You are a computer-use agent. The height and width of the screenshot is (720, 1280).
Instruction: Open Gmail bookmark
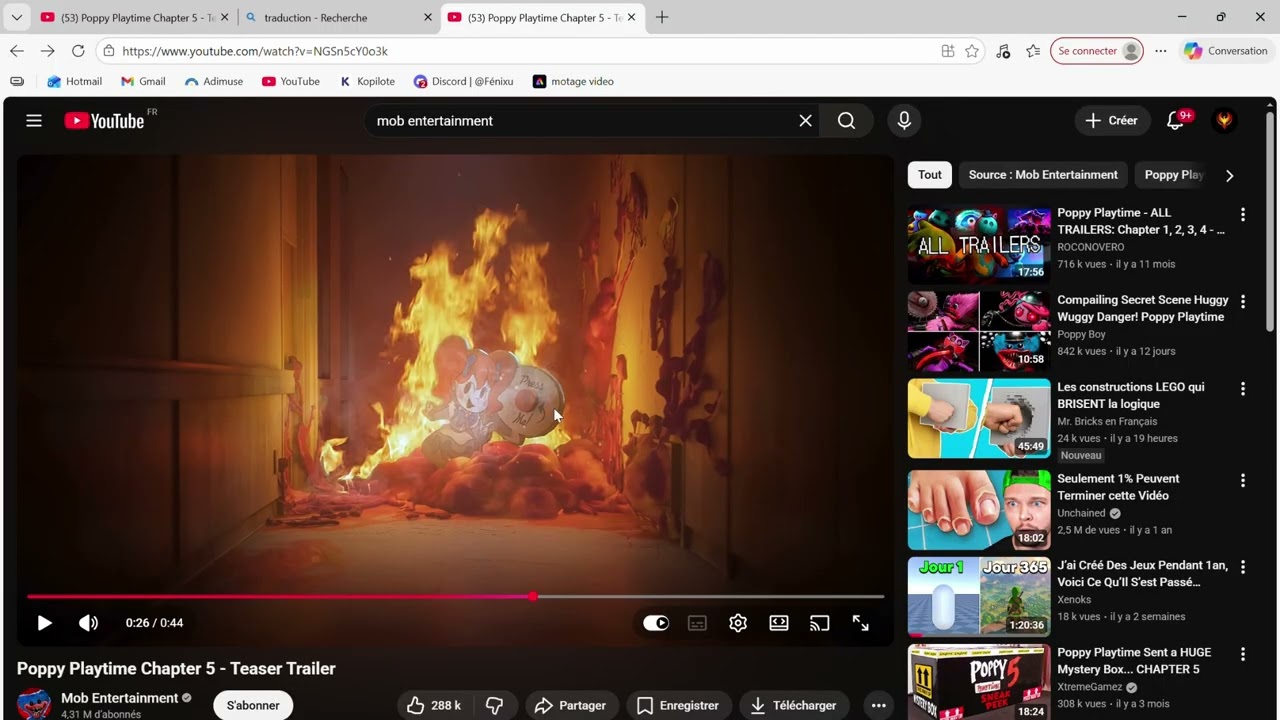143,81
